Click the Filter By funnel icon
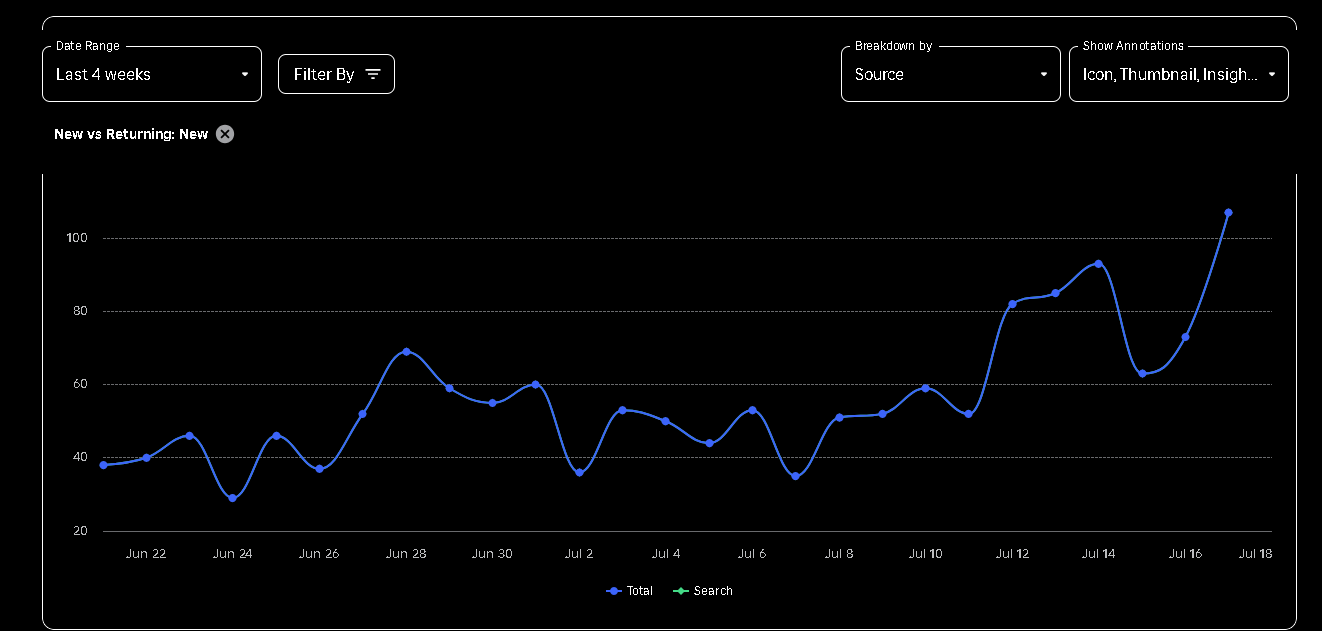The height and width of the screenshot is (631, 1322). pos(371,73)
